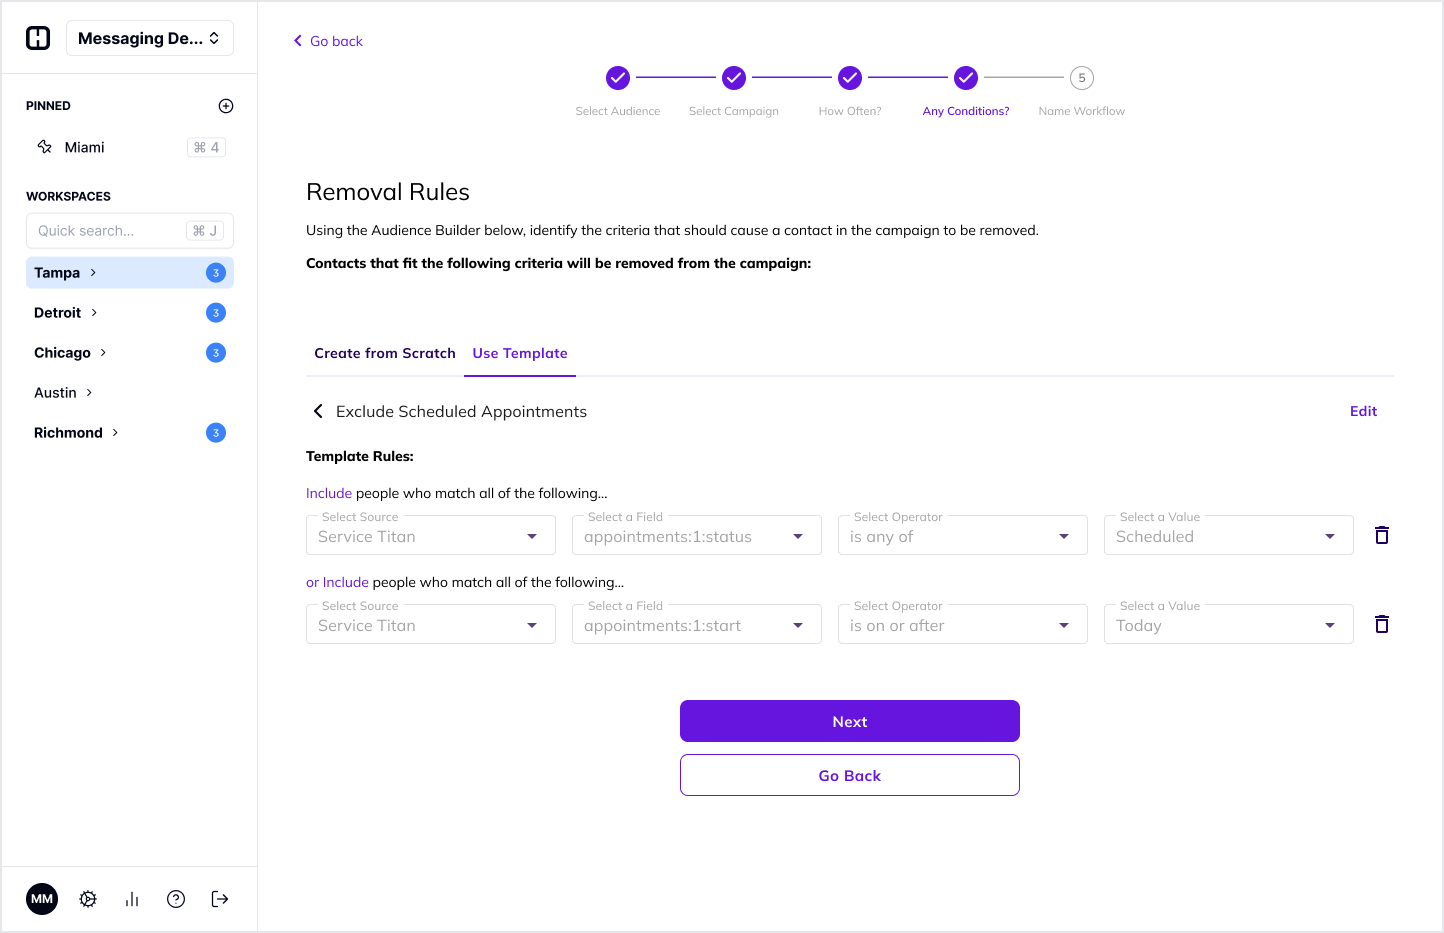Screen dimensions: 1444x933
Task: Jump to step 5 Name Workflow
Action: pos(1081,78)
